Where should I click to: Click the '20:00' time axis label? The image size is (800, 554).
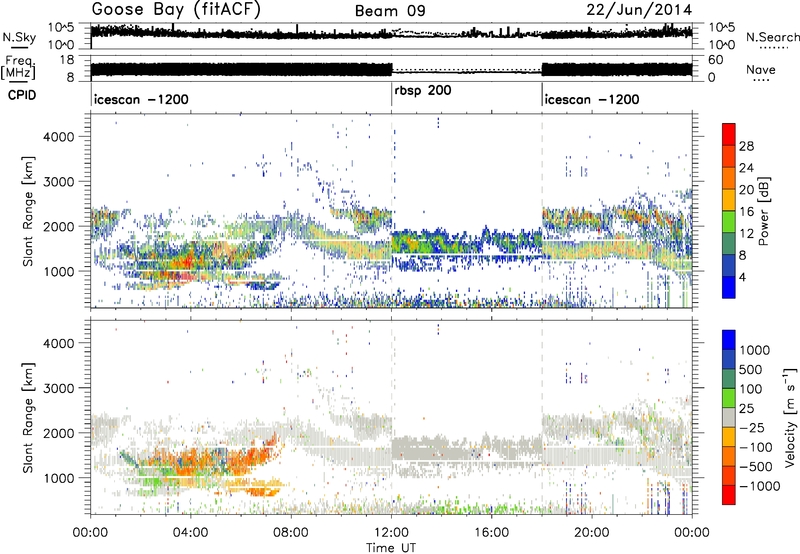tap(592, 533)
